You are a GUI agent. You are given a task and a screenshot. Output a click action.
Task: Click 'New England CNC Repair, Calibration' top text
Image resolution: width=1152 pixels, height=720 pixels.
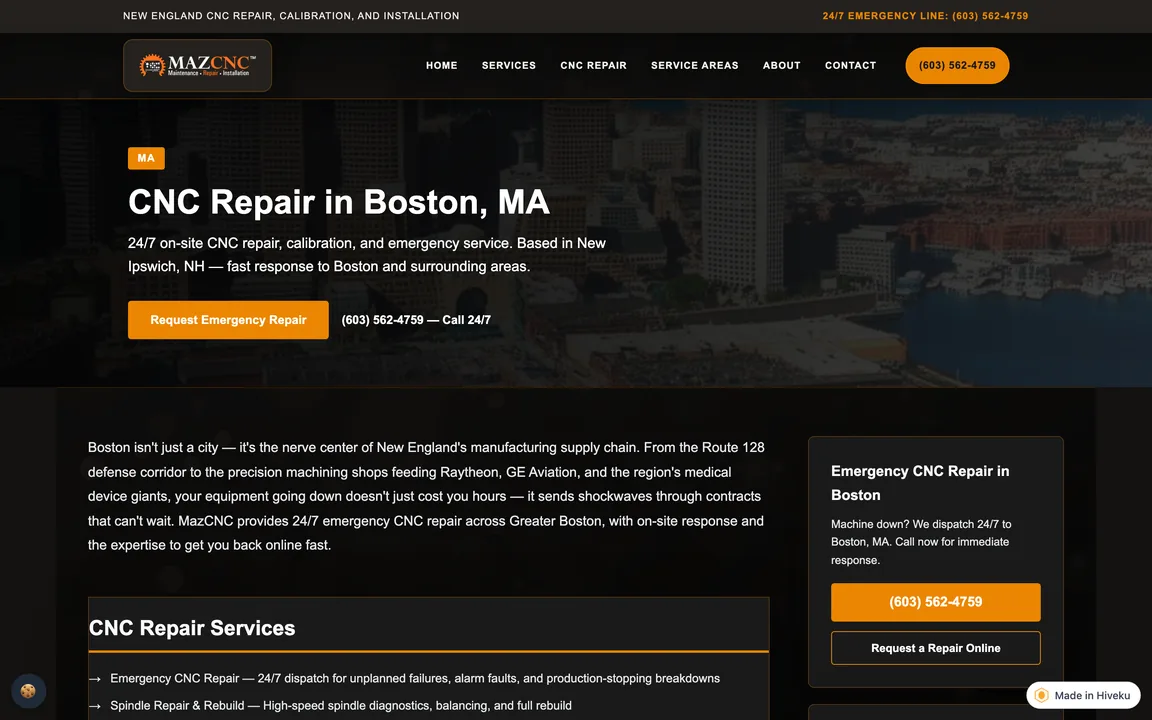coord(291,15)
